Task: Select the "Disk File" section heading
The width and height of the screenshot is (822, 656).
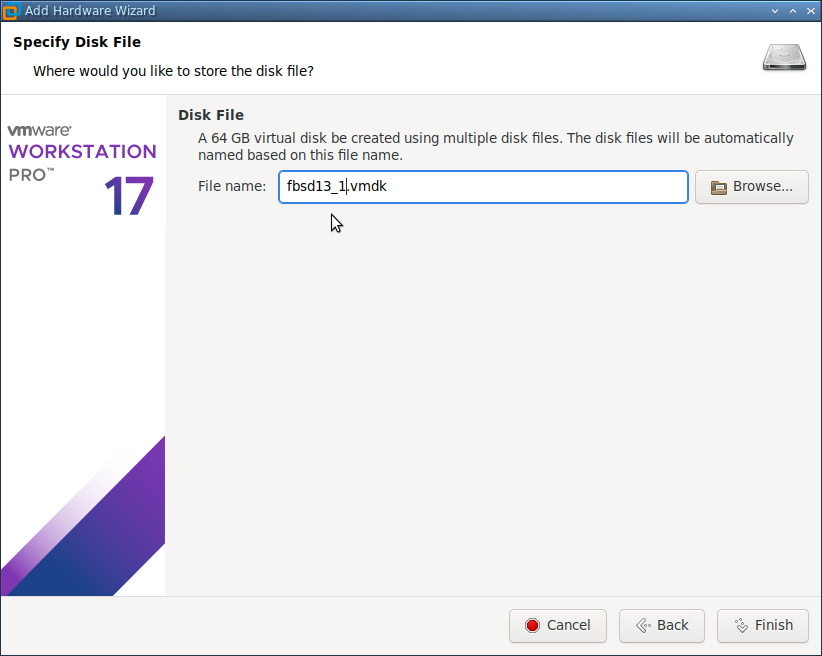Action: click(x=211, y=115)
